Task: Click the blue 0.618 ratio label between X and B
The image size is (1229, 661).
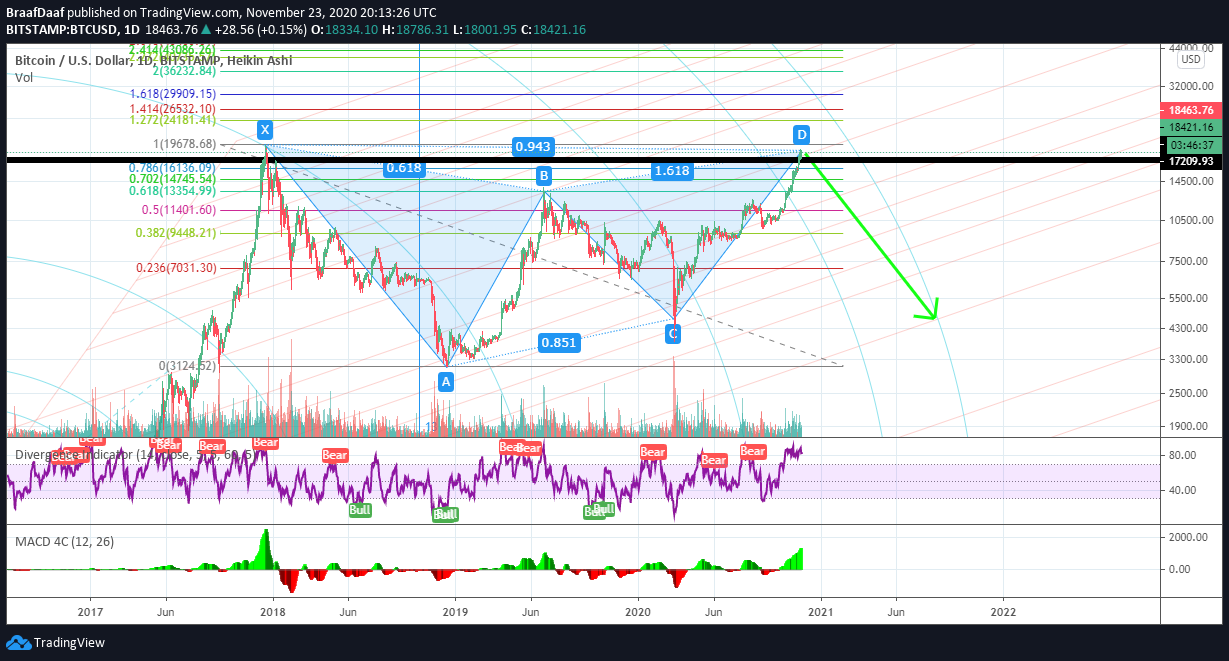Action: [x=403, y=168]
